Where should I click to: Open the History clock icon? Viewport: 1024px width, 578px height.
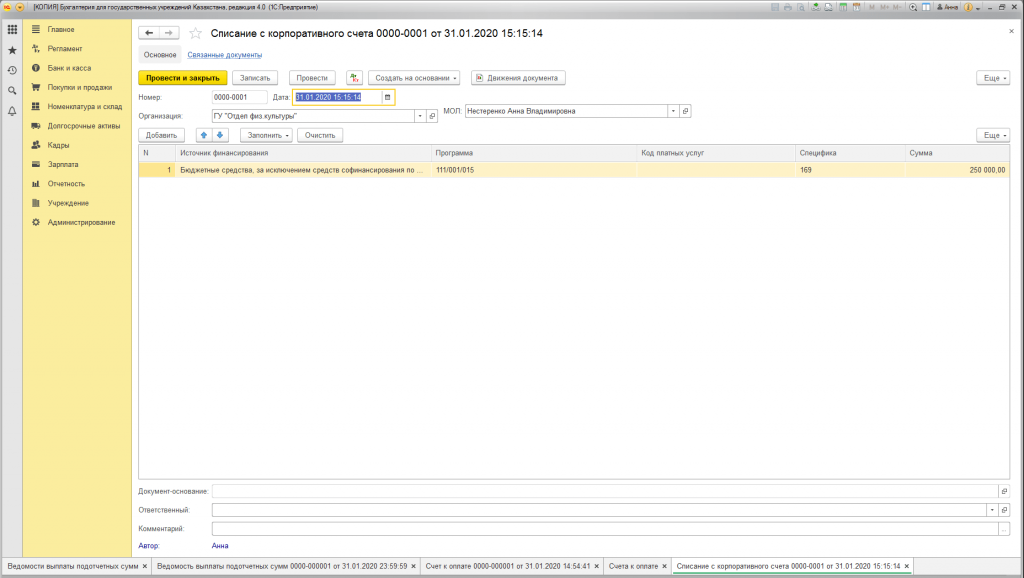click(x=12, y=70)
